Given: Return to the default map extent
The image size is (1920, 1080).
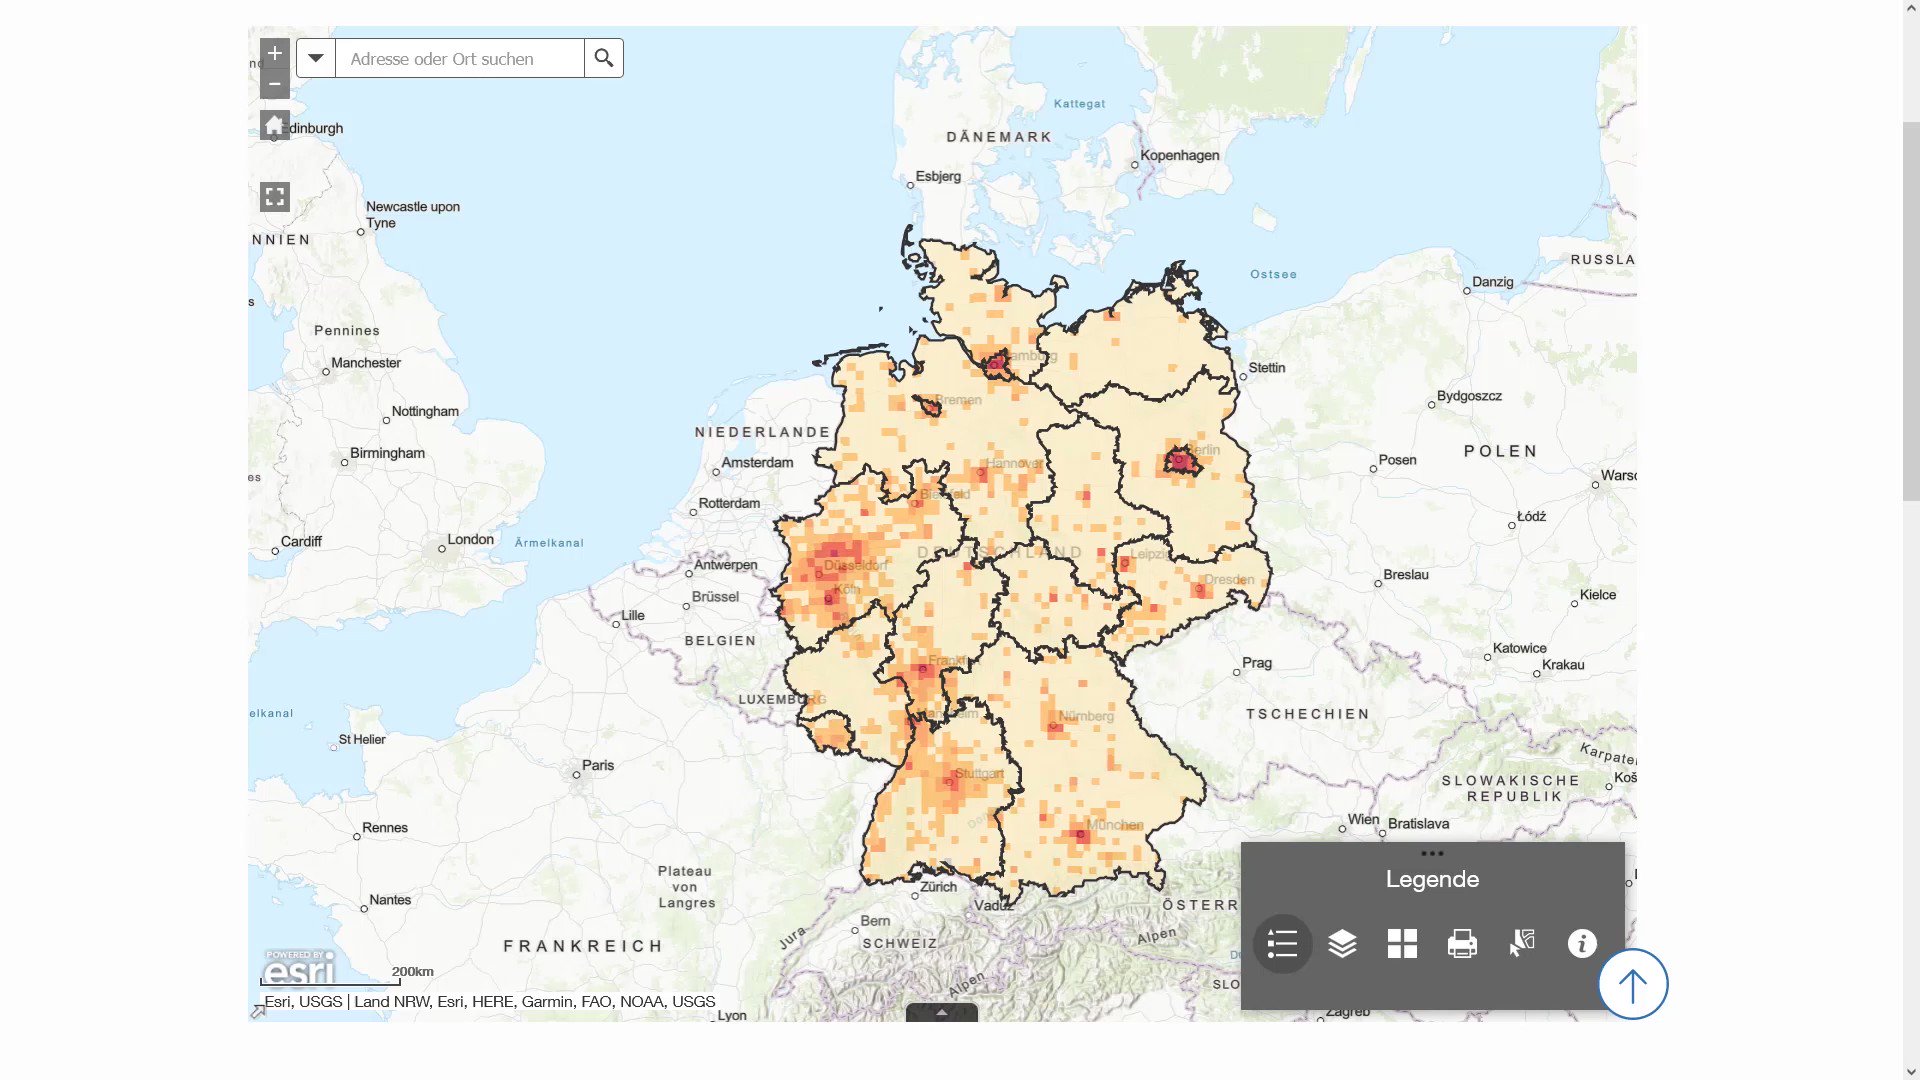Looking at the screenshot, I should tap(275, 125).
